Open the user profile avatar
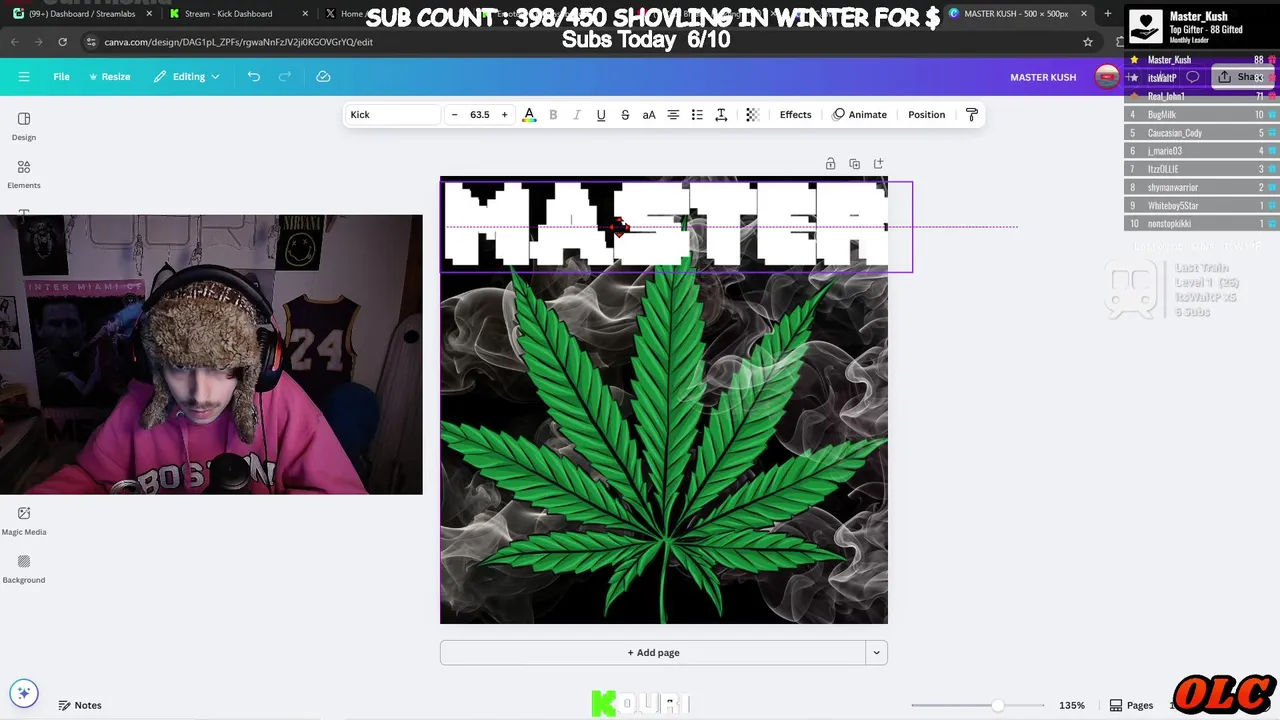 (x=1107, y=77)
